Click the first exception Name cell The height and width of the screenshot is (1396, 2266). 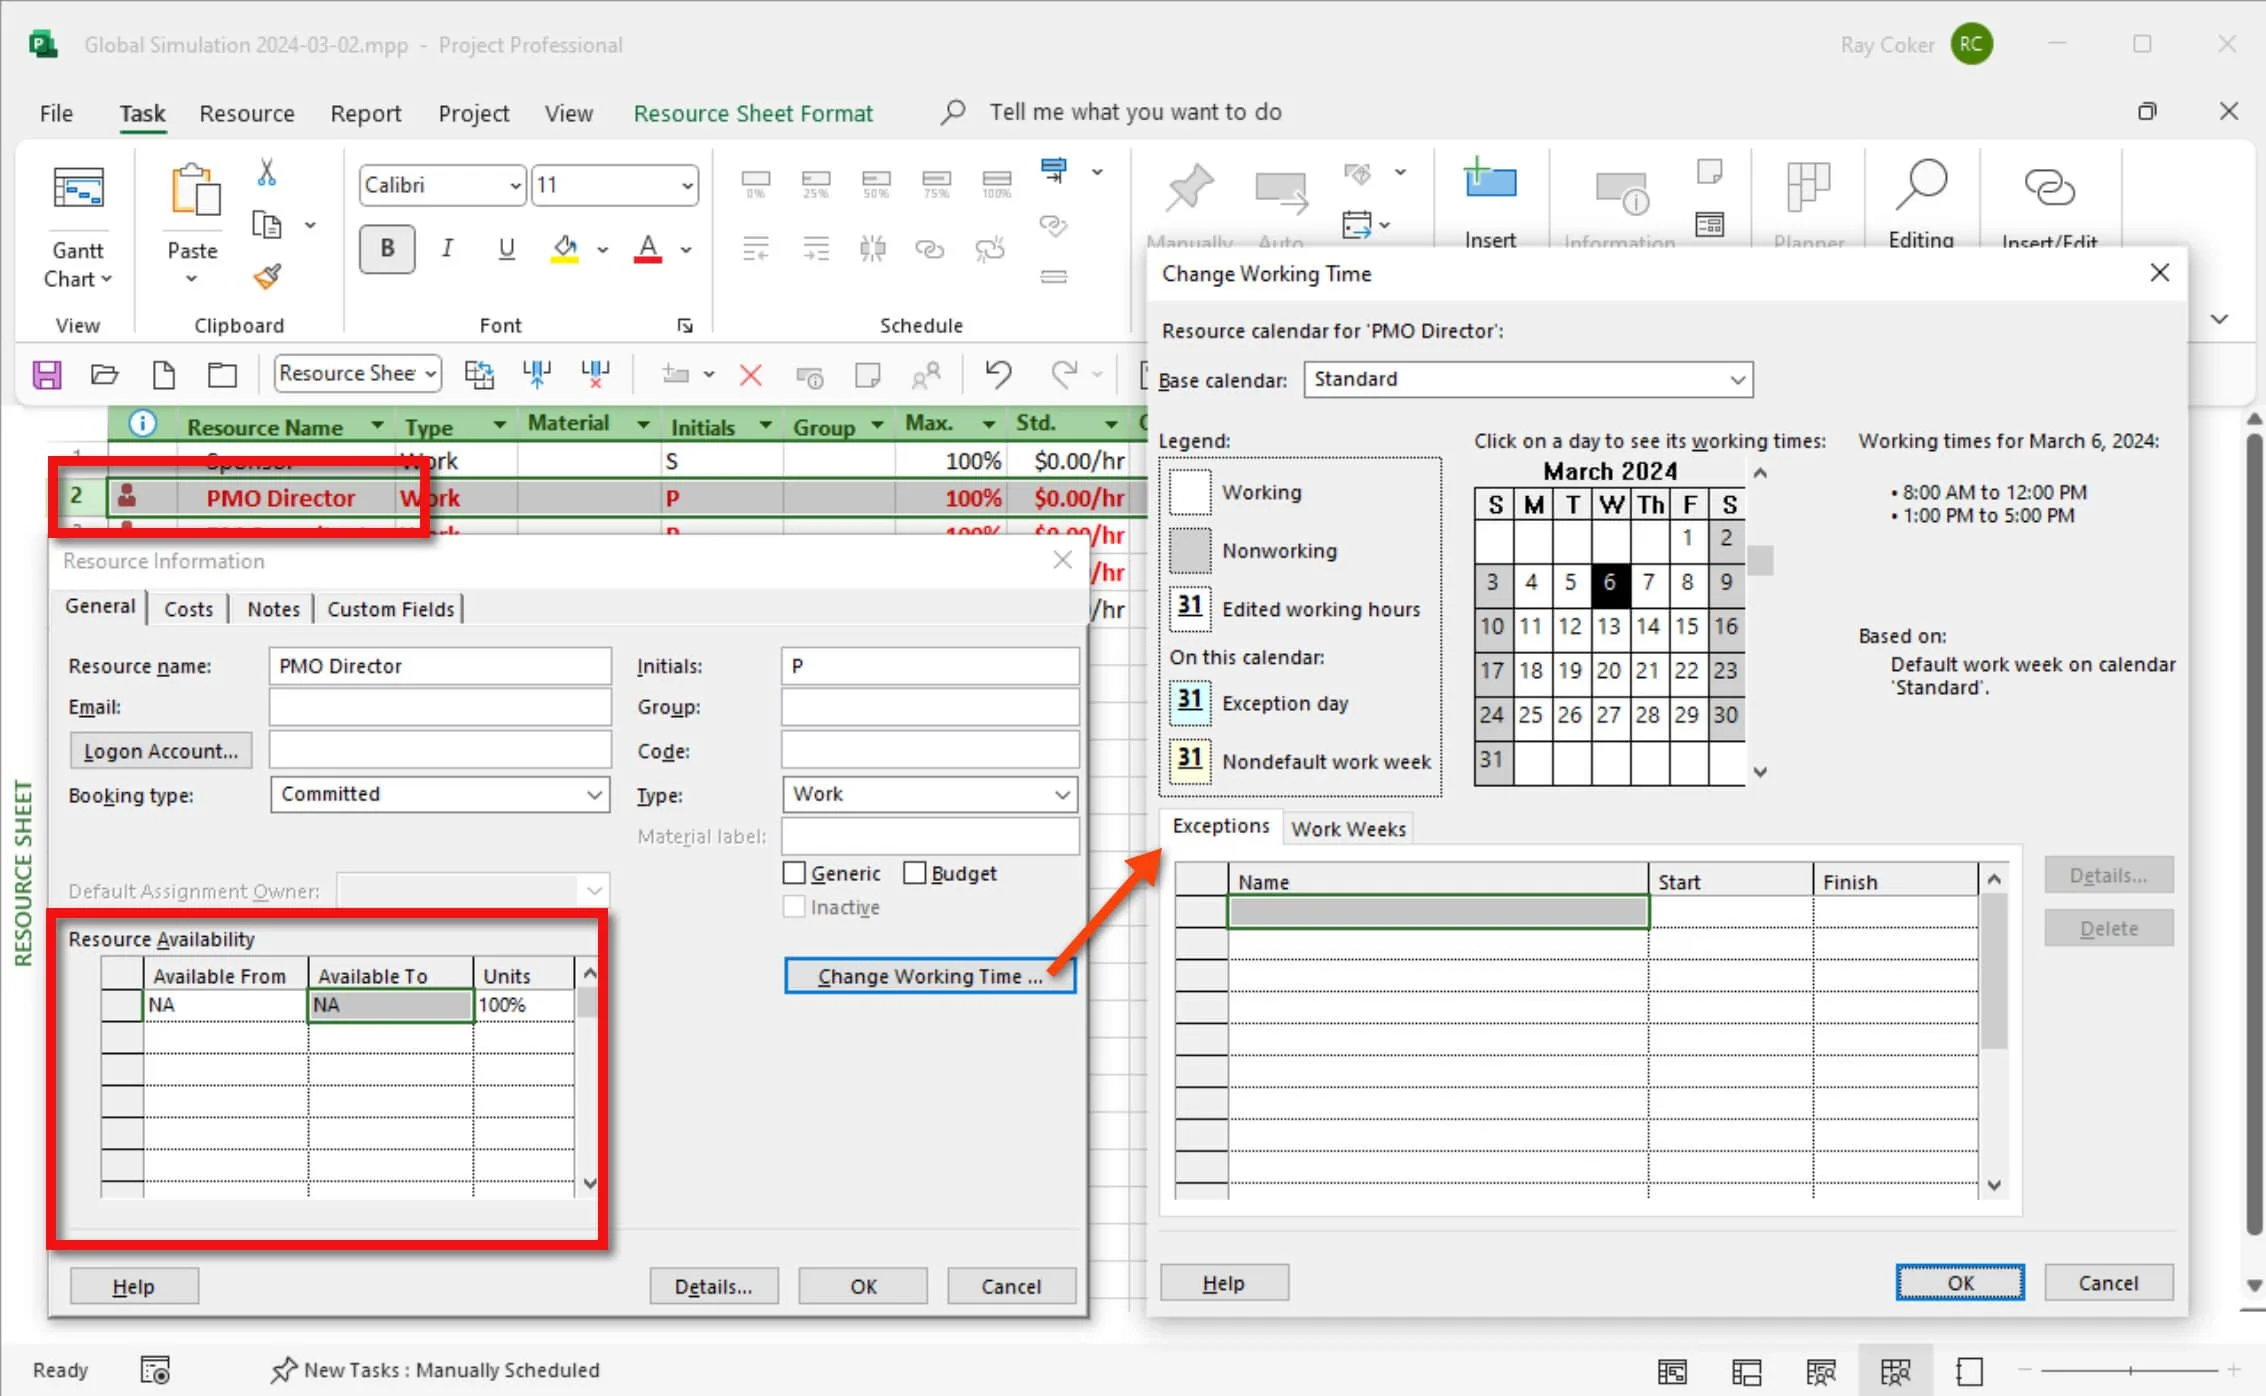[x=1438, y=912]
